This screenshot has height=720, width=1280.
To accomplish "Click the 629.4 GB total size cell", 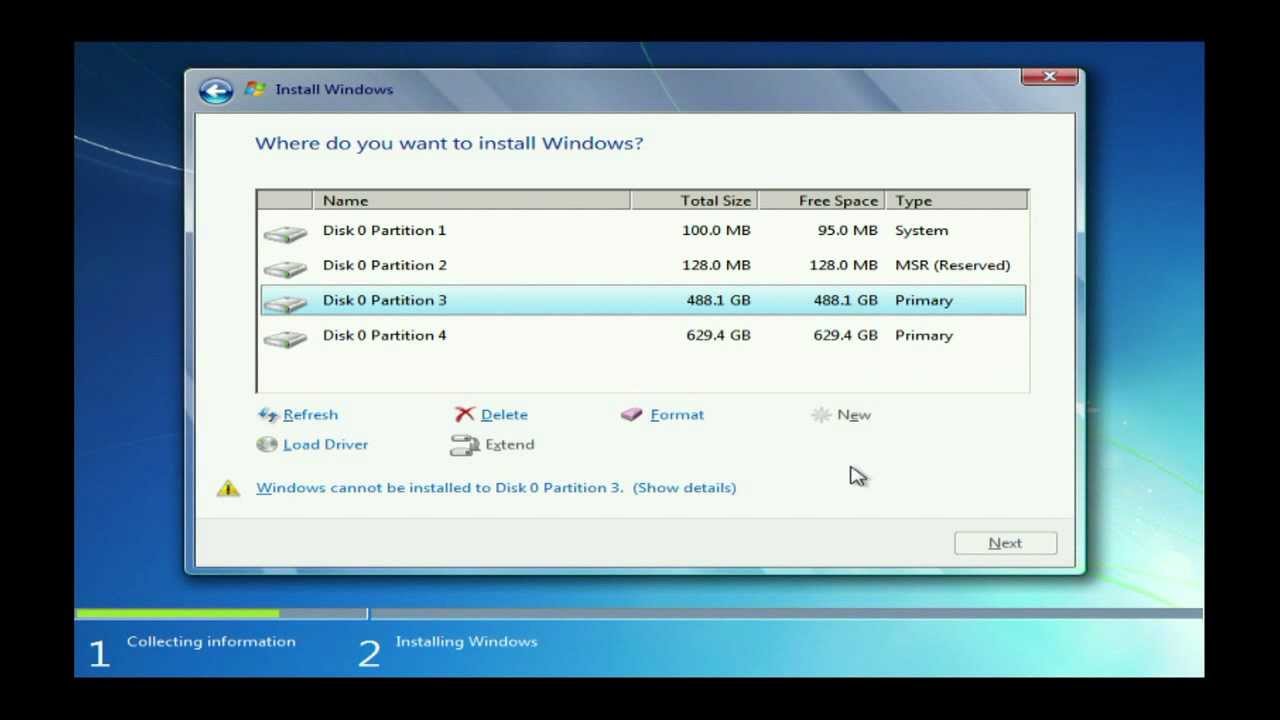I will pos(718,335).
